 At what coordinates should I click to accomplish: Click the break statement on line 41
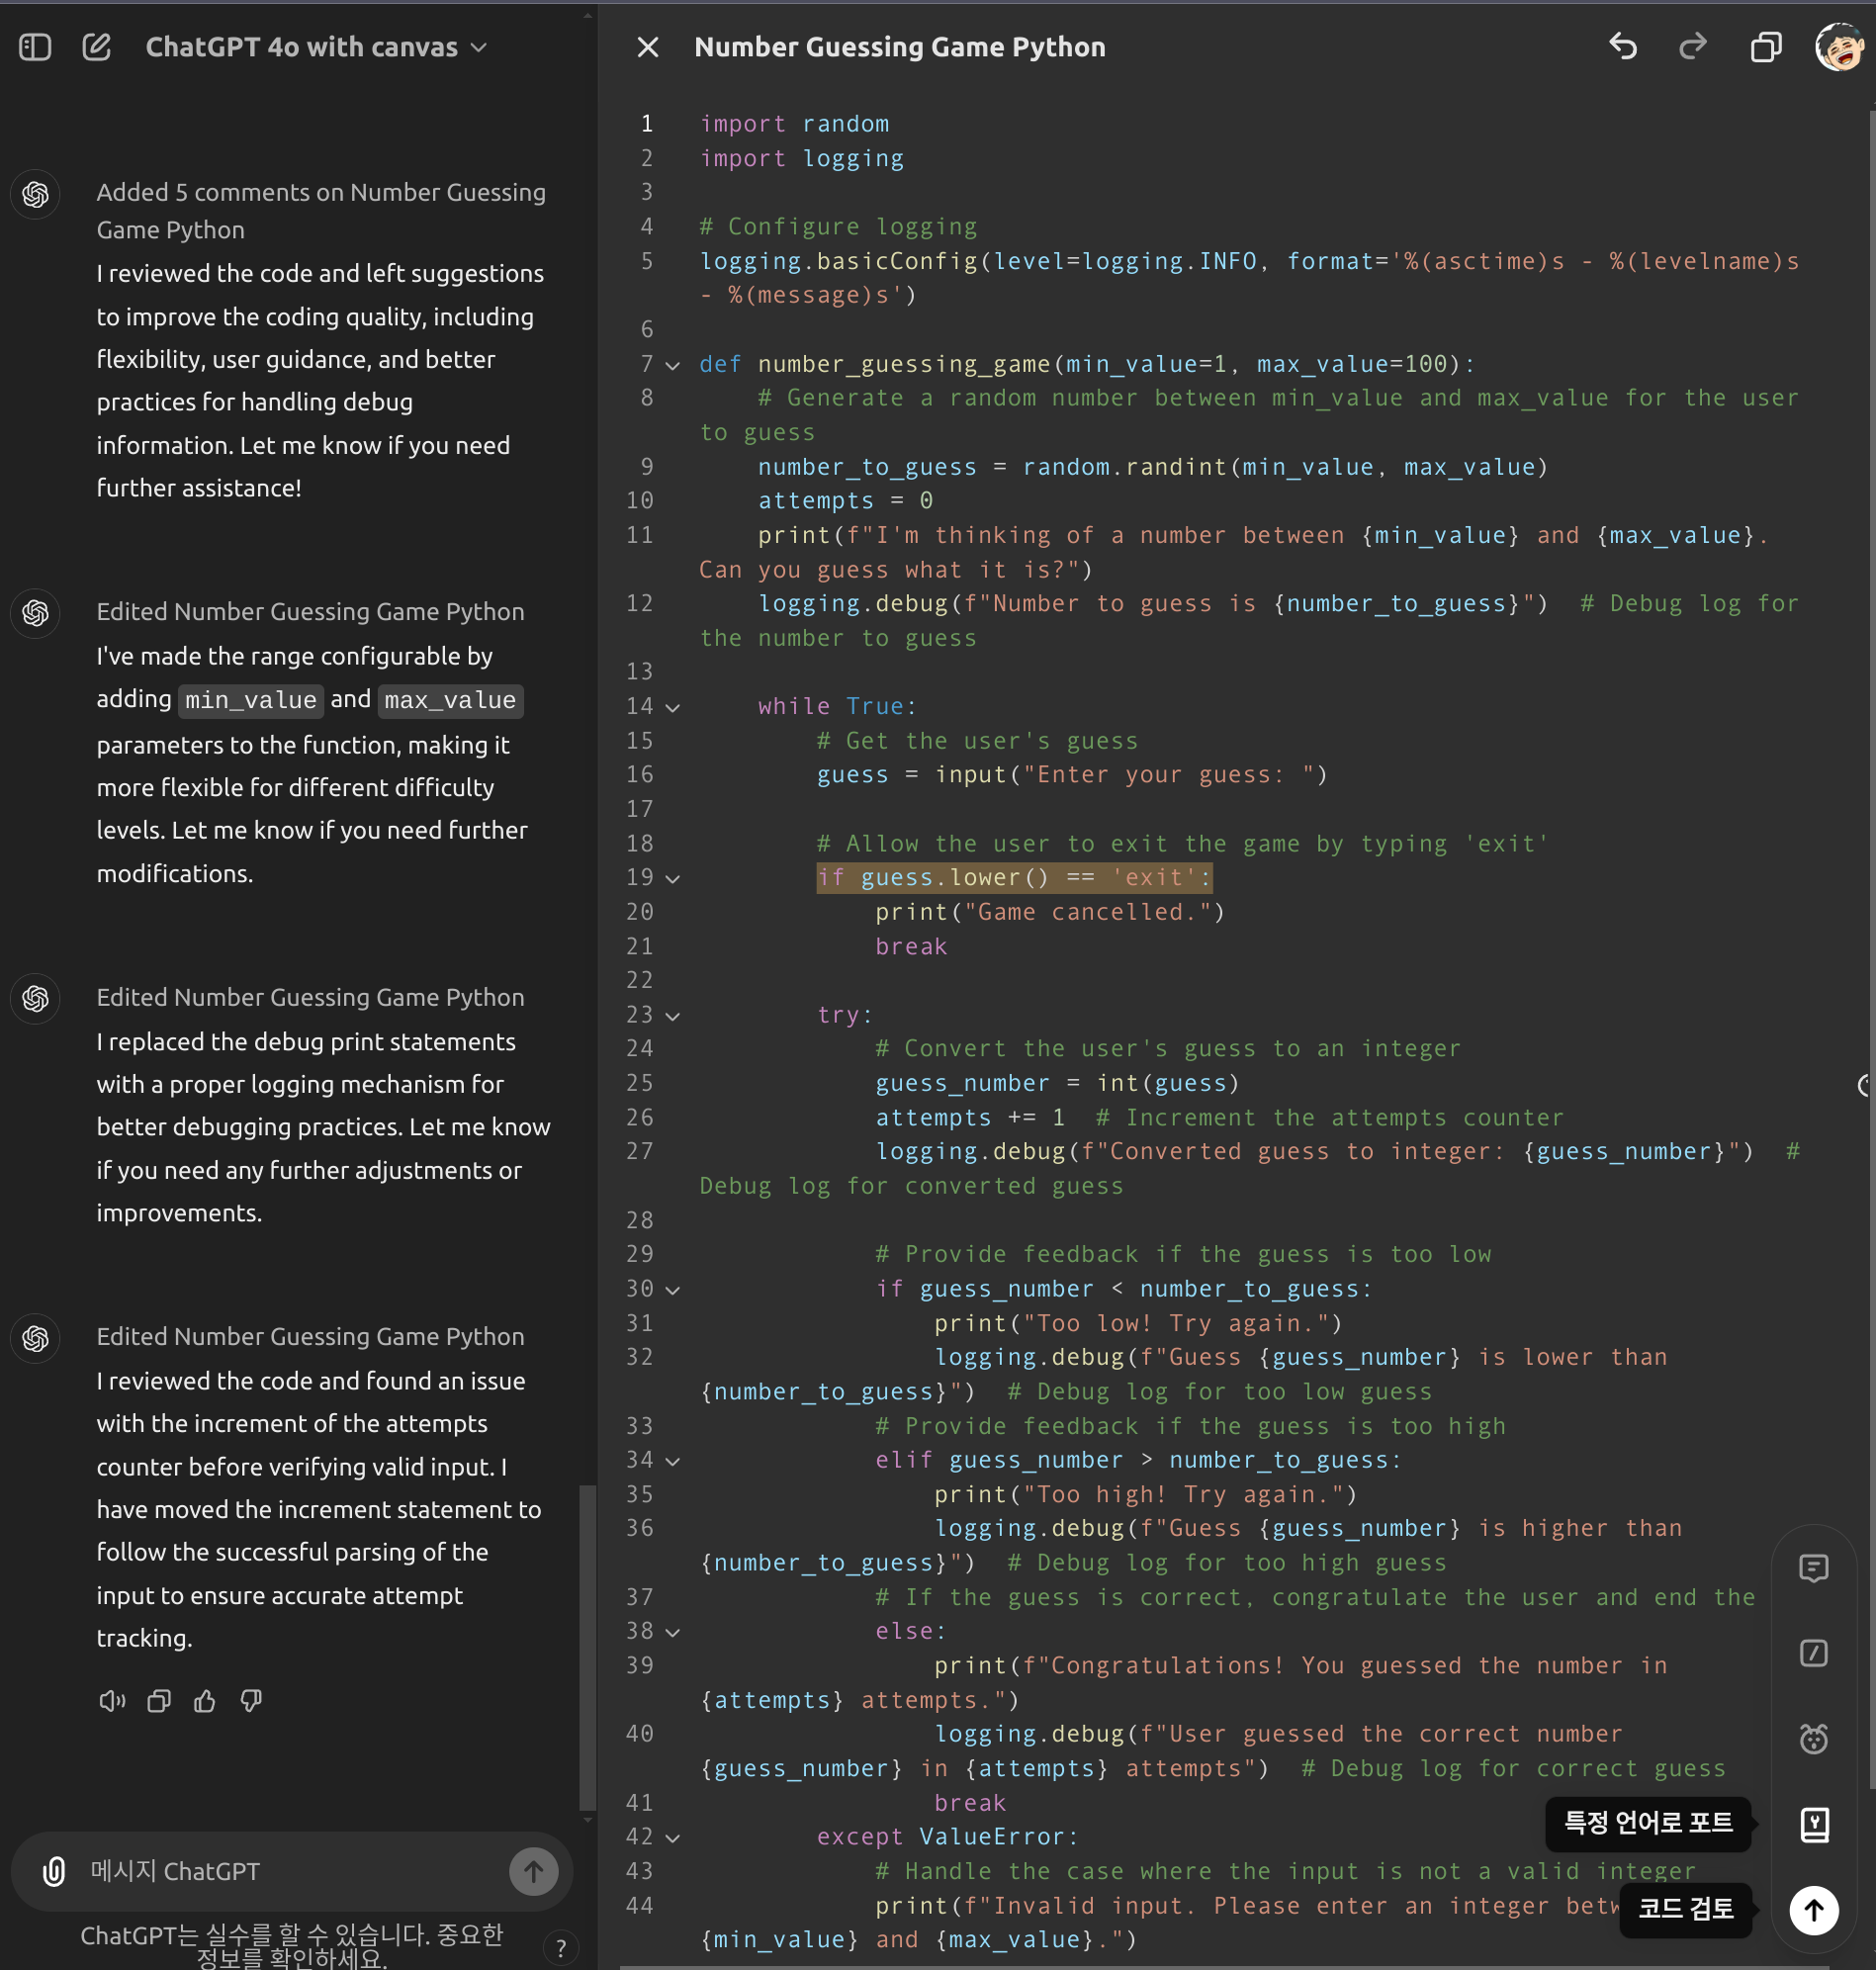[969, 1802]
